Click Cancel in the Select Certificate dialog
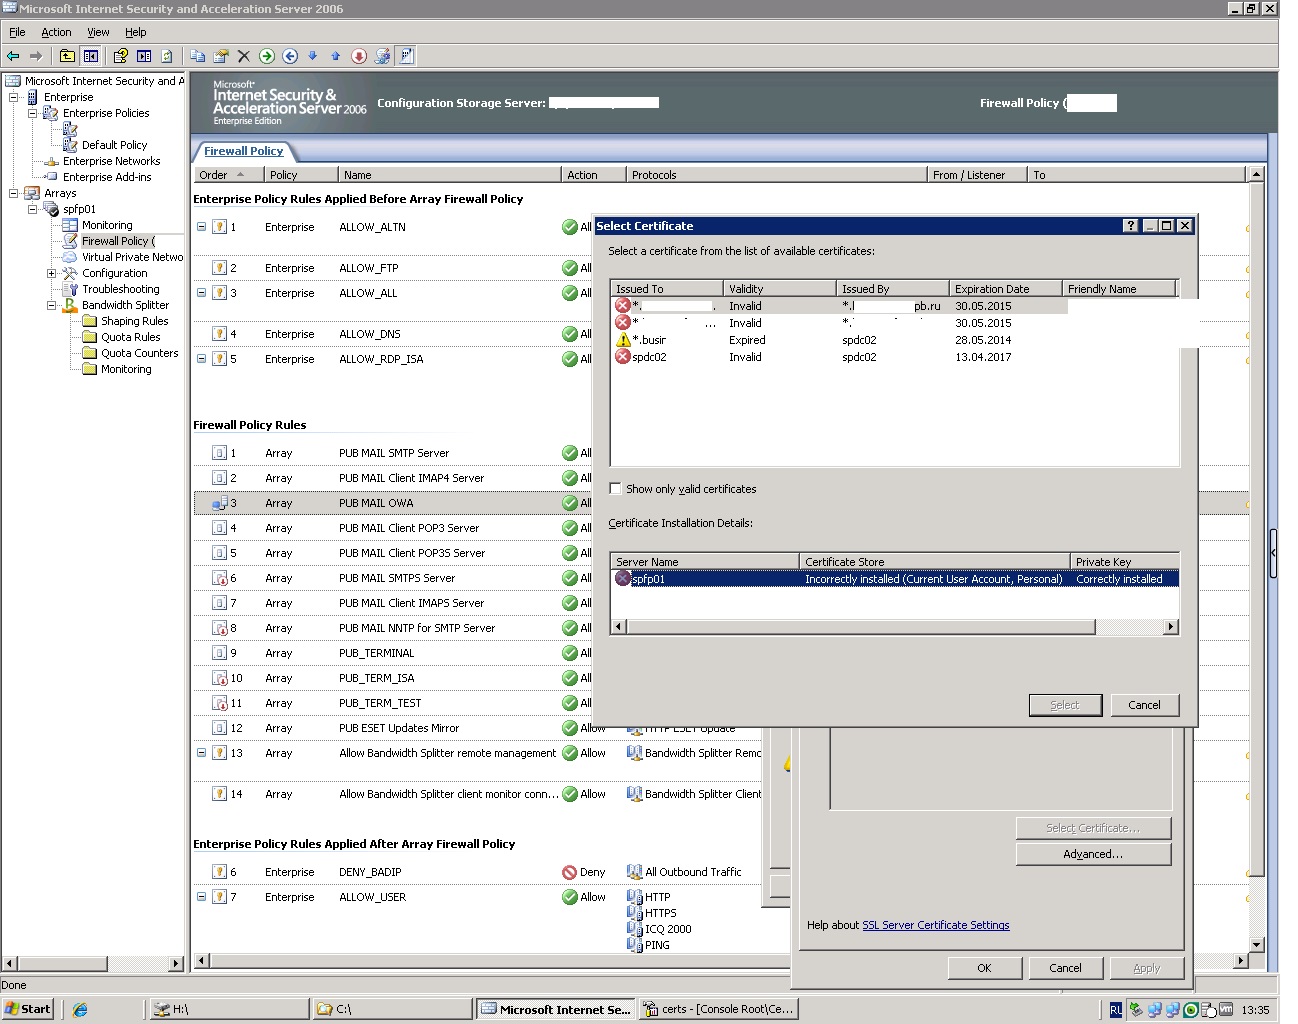1298x1024 pixels. click(x=1144, y=705)
